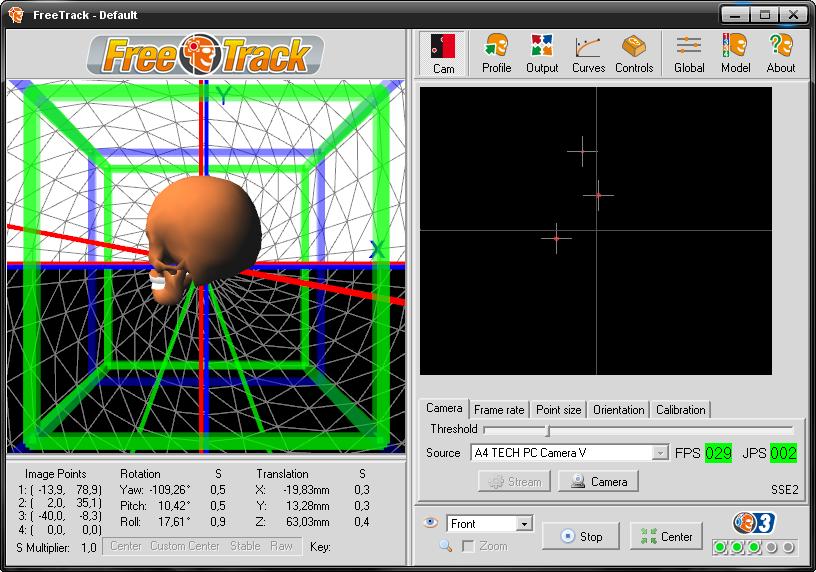The width and height of the screenshot is (816, 572).
Task: Close the FreeTrack window
Action: click(x=793, y=15)
